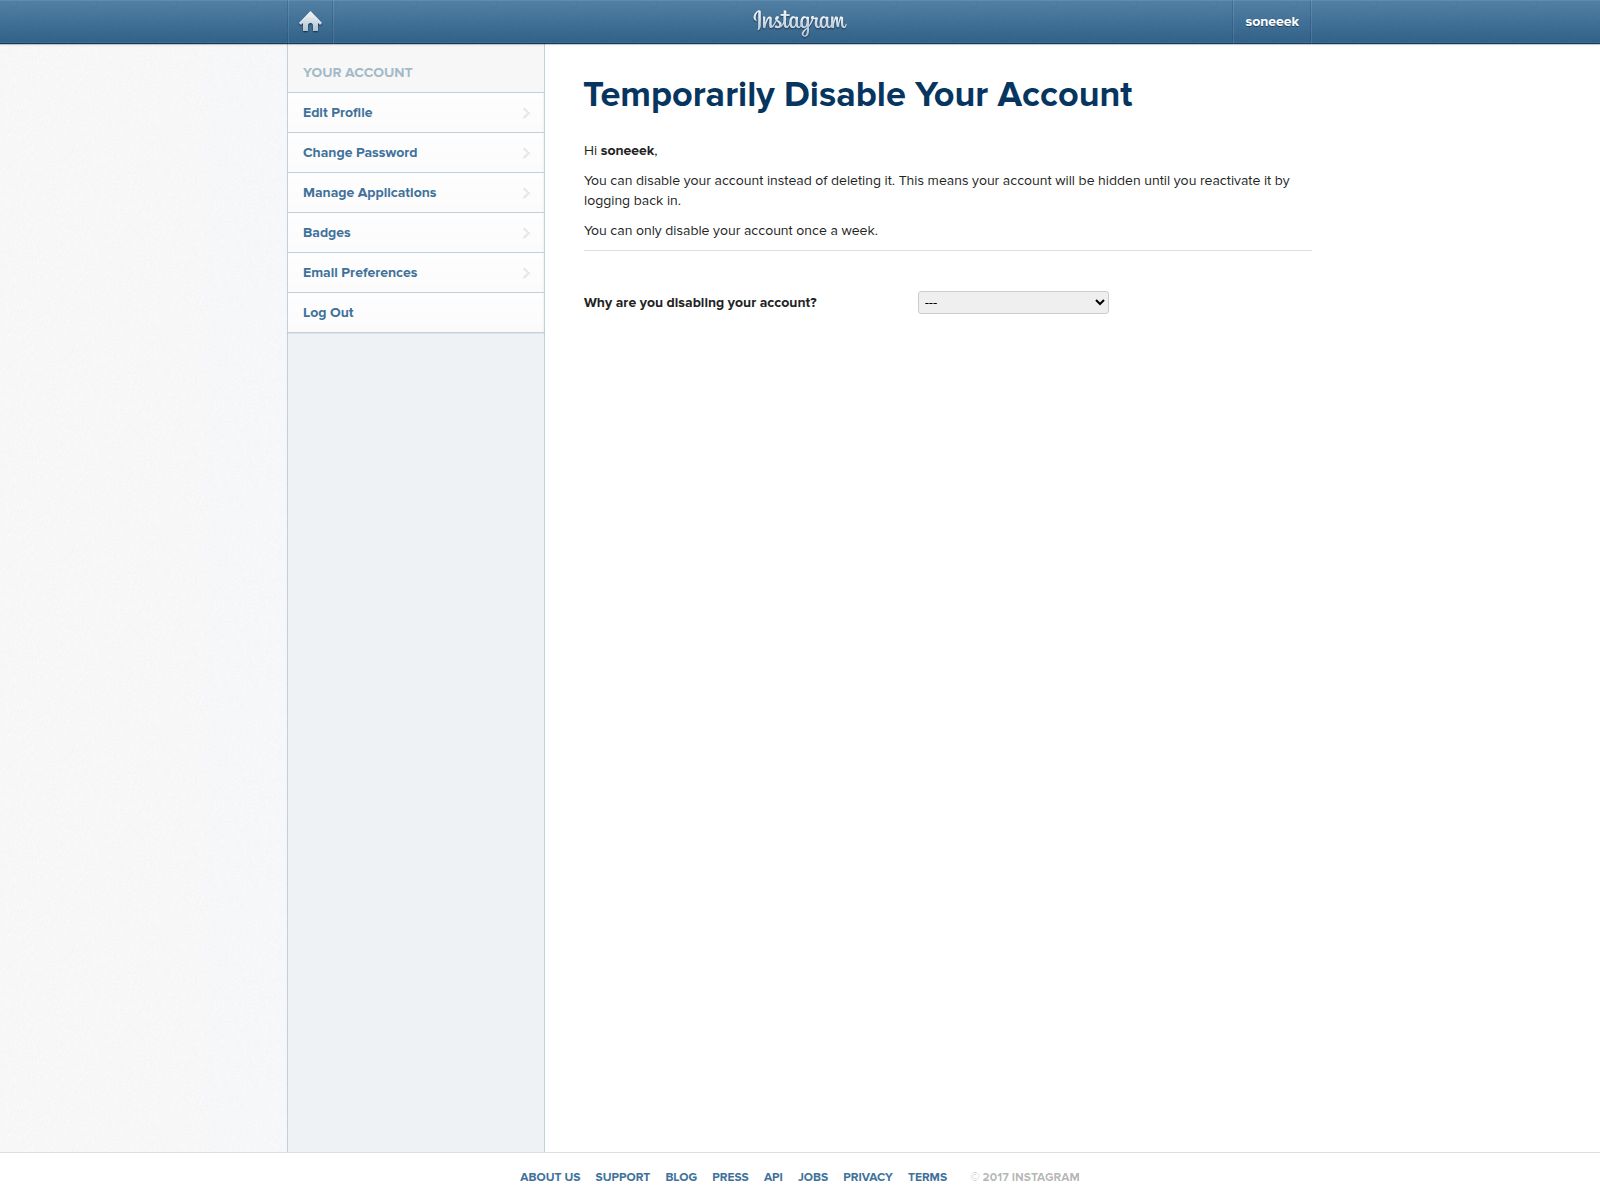Open the soneeek username menu
The width and height of the screenshot is (1600, 1200).
coord(1272,21)
